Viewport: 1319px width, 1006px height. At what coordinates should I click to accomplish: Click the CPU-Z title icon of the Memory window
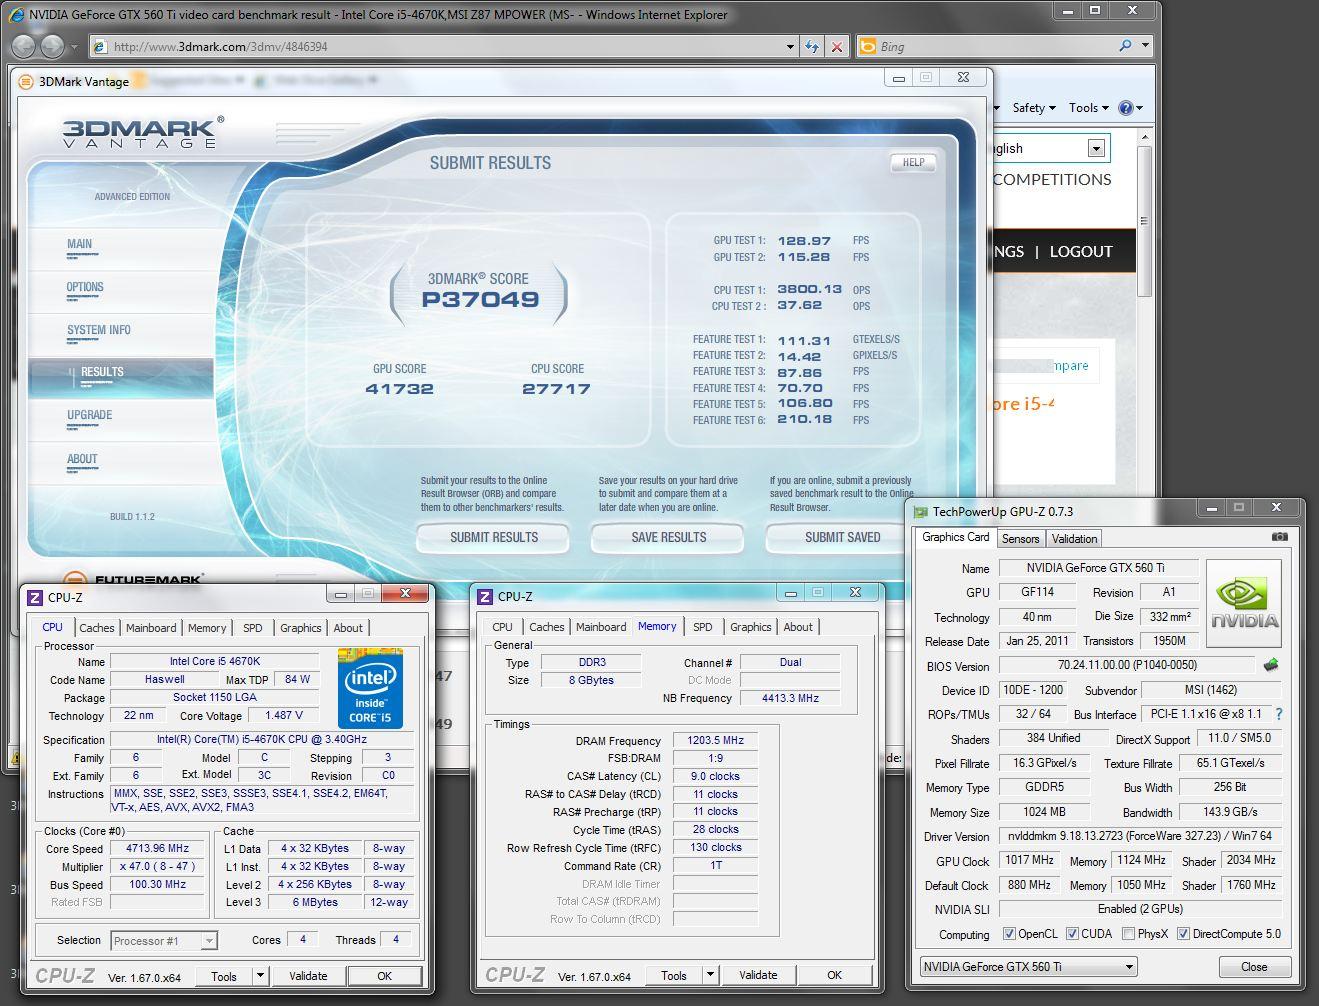(x=485, y=596)
